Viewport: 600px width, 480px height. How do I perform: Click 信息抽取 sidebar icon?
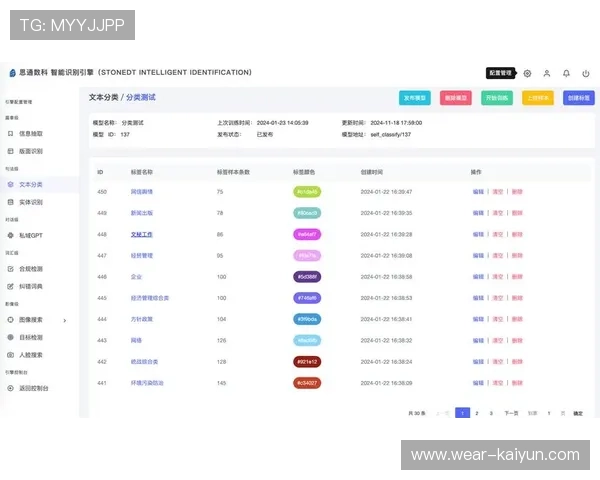pyautogui.click(x=10, y=133)
